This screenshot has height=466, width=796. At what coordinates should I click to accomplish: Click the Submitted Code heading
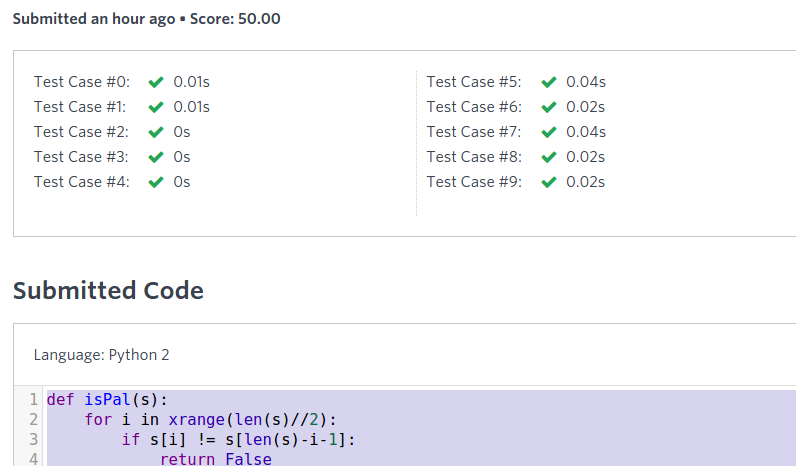coord(108,291)
